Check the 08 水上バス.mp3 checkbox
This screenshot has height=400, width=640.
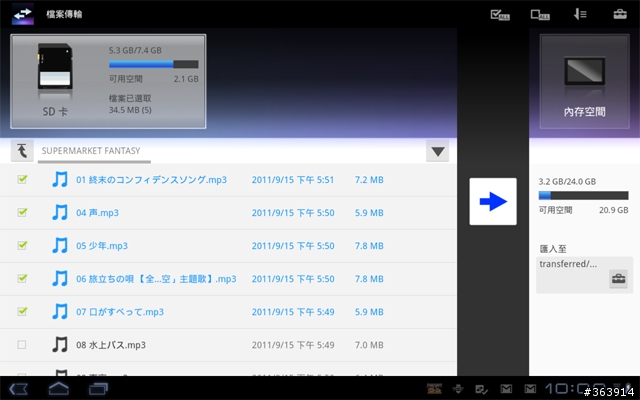coord(22,345)
